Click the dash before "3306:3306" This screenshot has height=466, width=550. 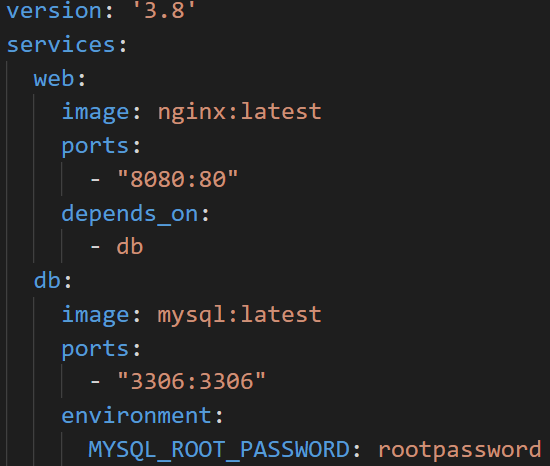pyautogui.click(x=95, y=382)
